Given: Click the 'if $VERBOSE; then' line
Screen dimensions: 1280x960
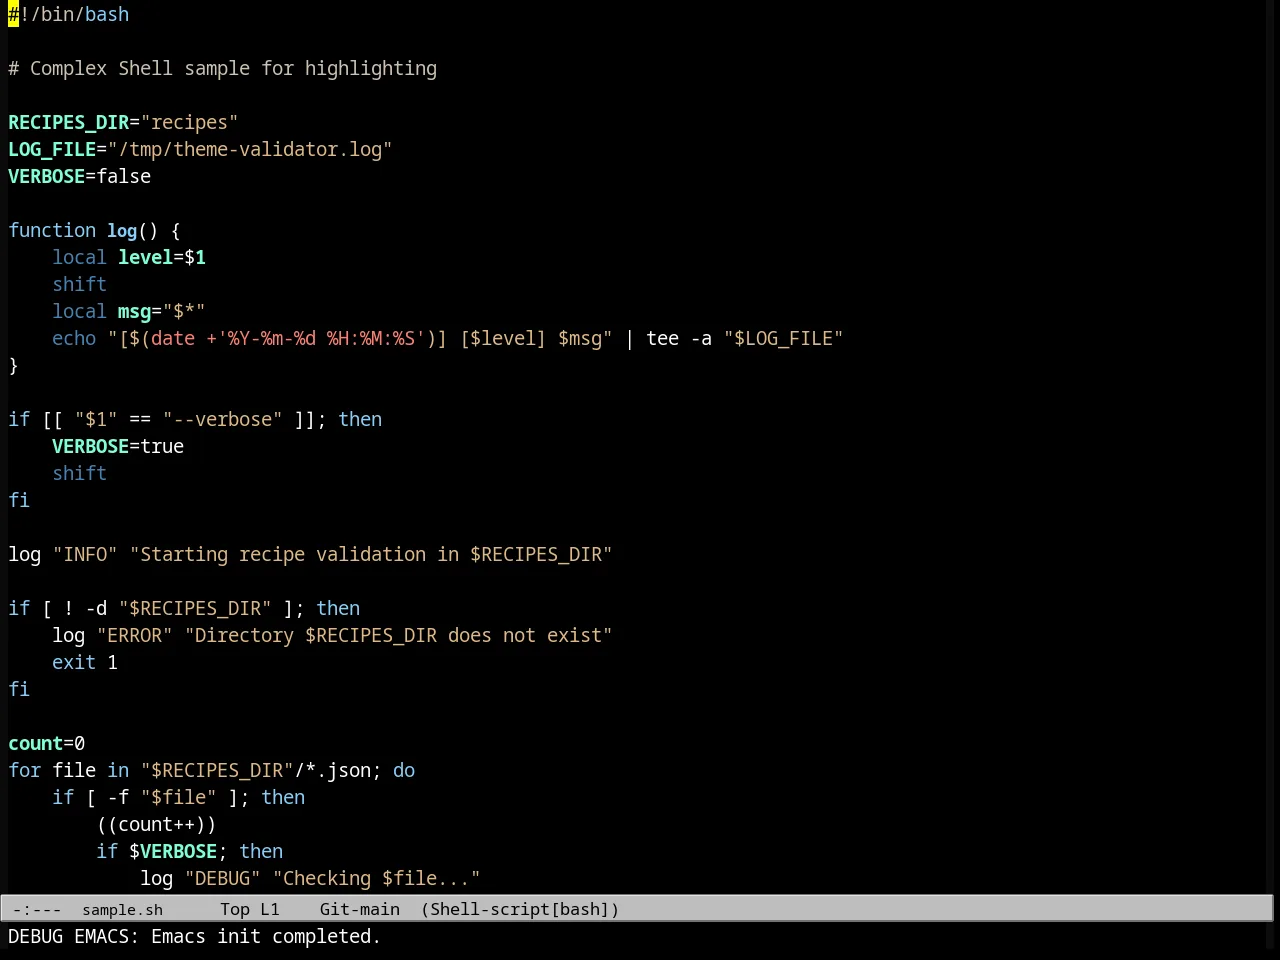Looking at the screenshot, I should pyautogui.click(x=190, y=851).
